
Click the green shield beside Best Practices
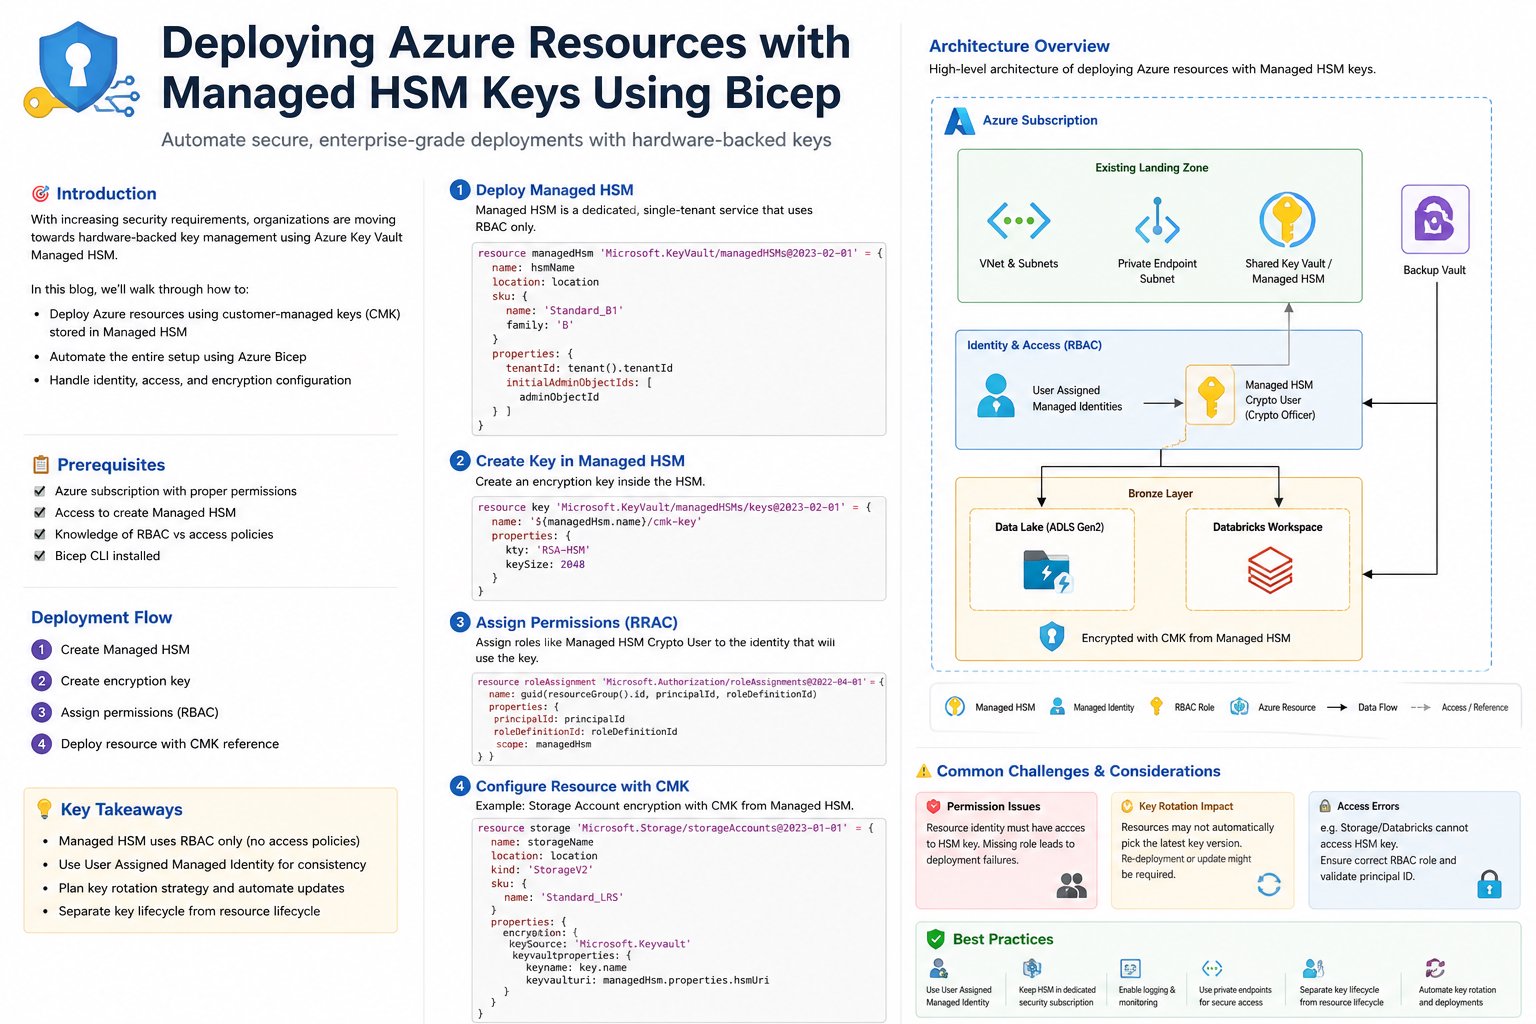pos(935,939)
